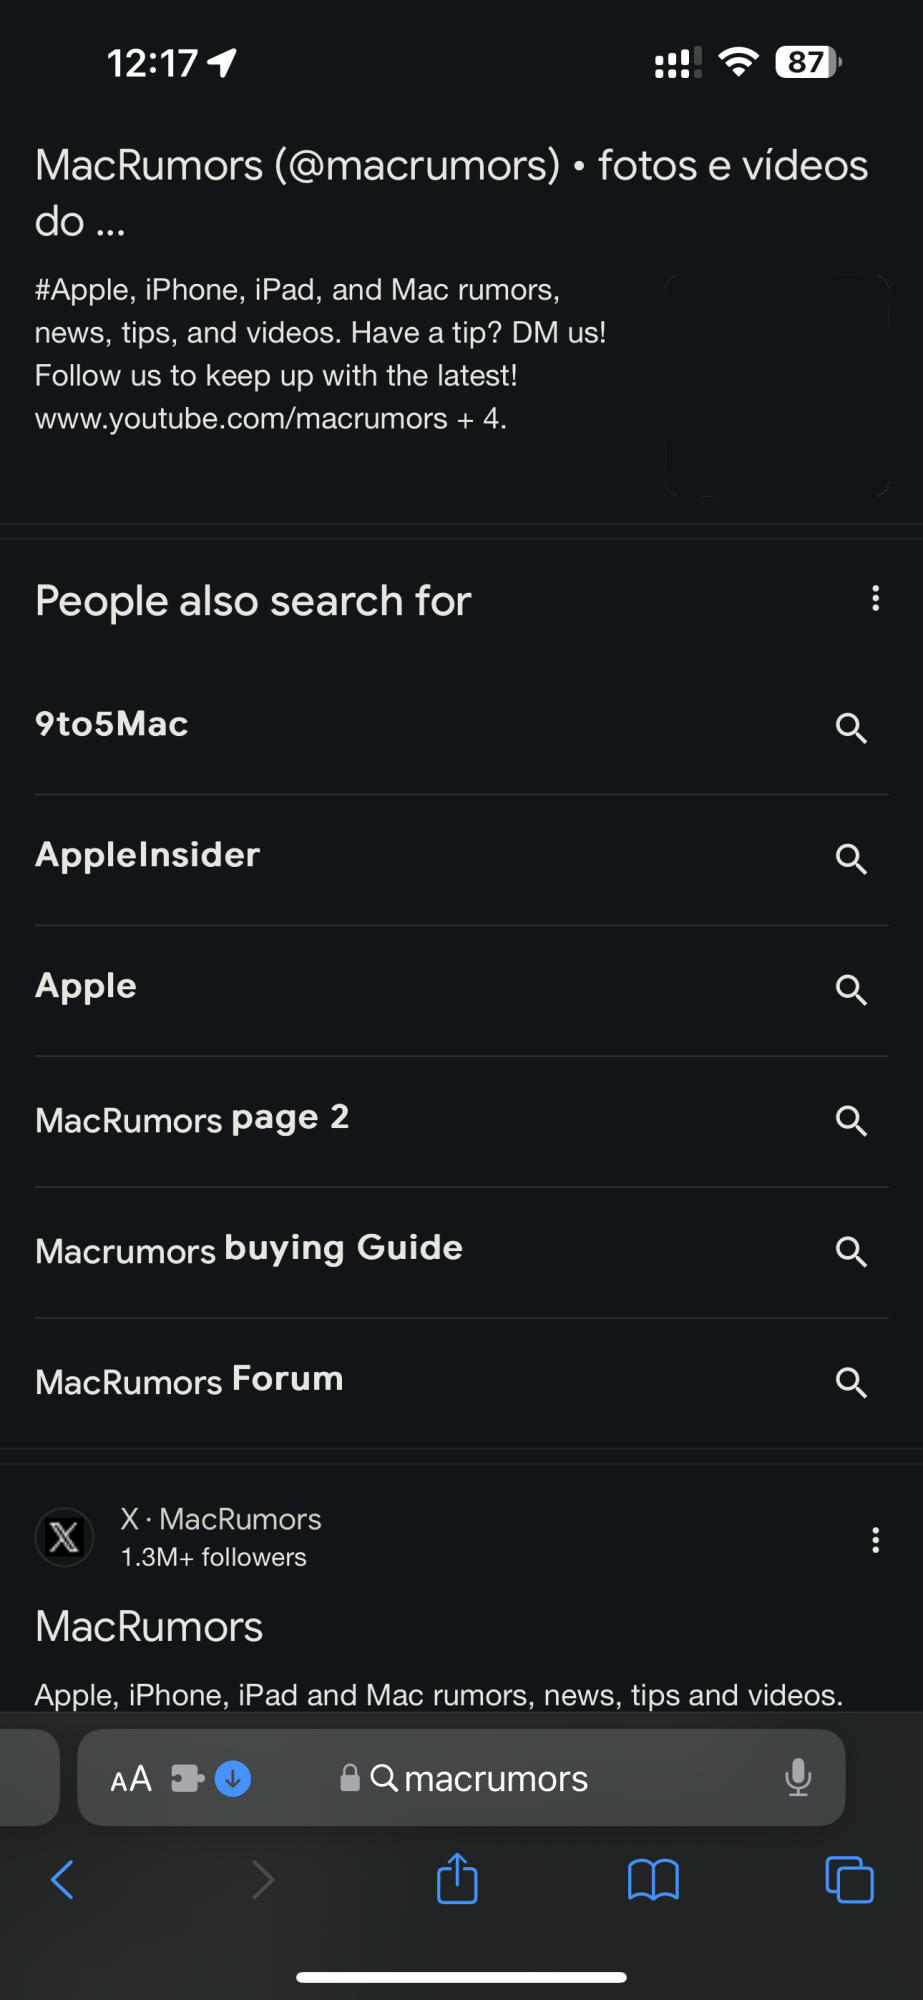Open the AA page settings menu

pos(131,1779)
